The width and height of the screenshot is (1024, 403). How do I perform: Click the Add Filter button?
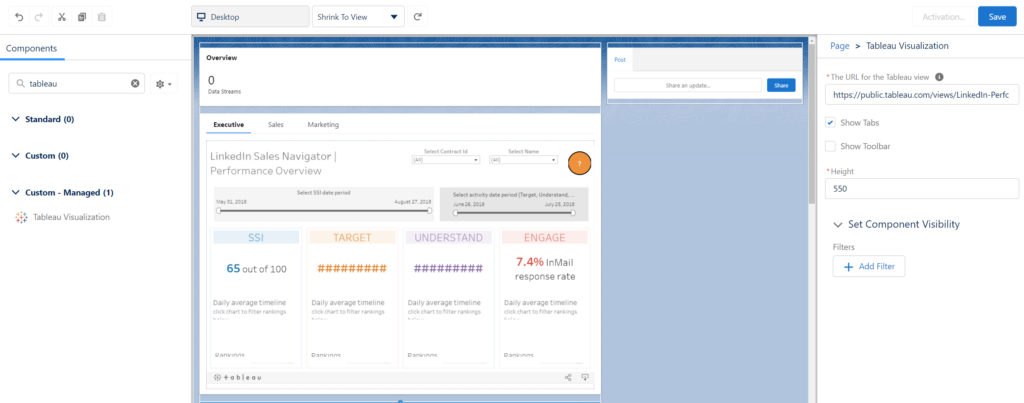point(869,266)
